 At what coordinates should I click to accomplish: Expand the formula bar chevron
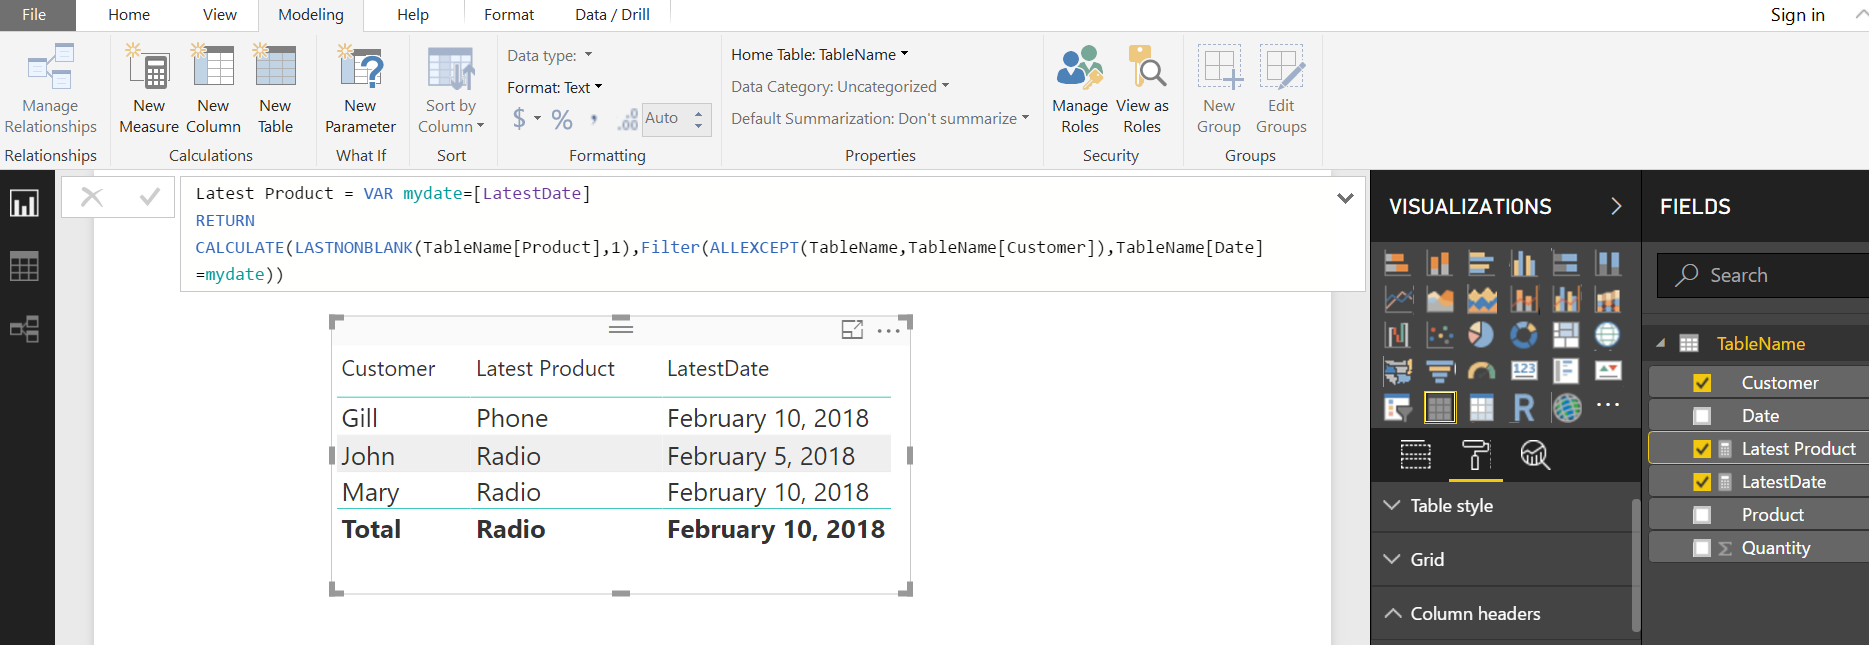(1345, 198)
